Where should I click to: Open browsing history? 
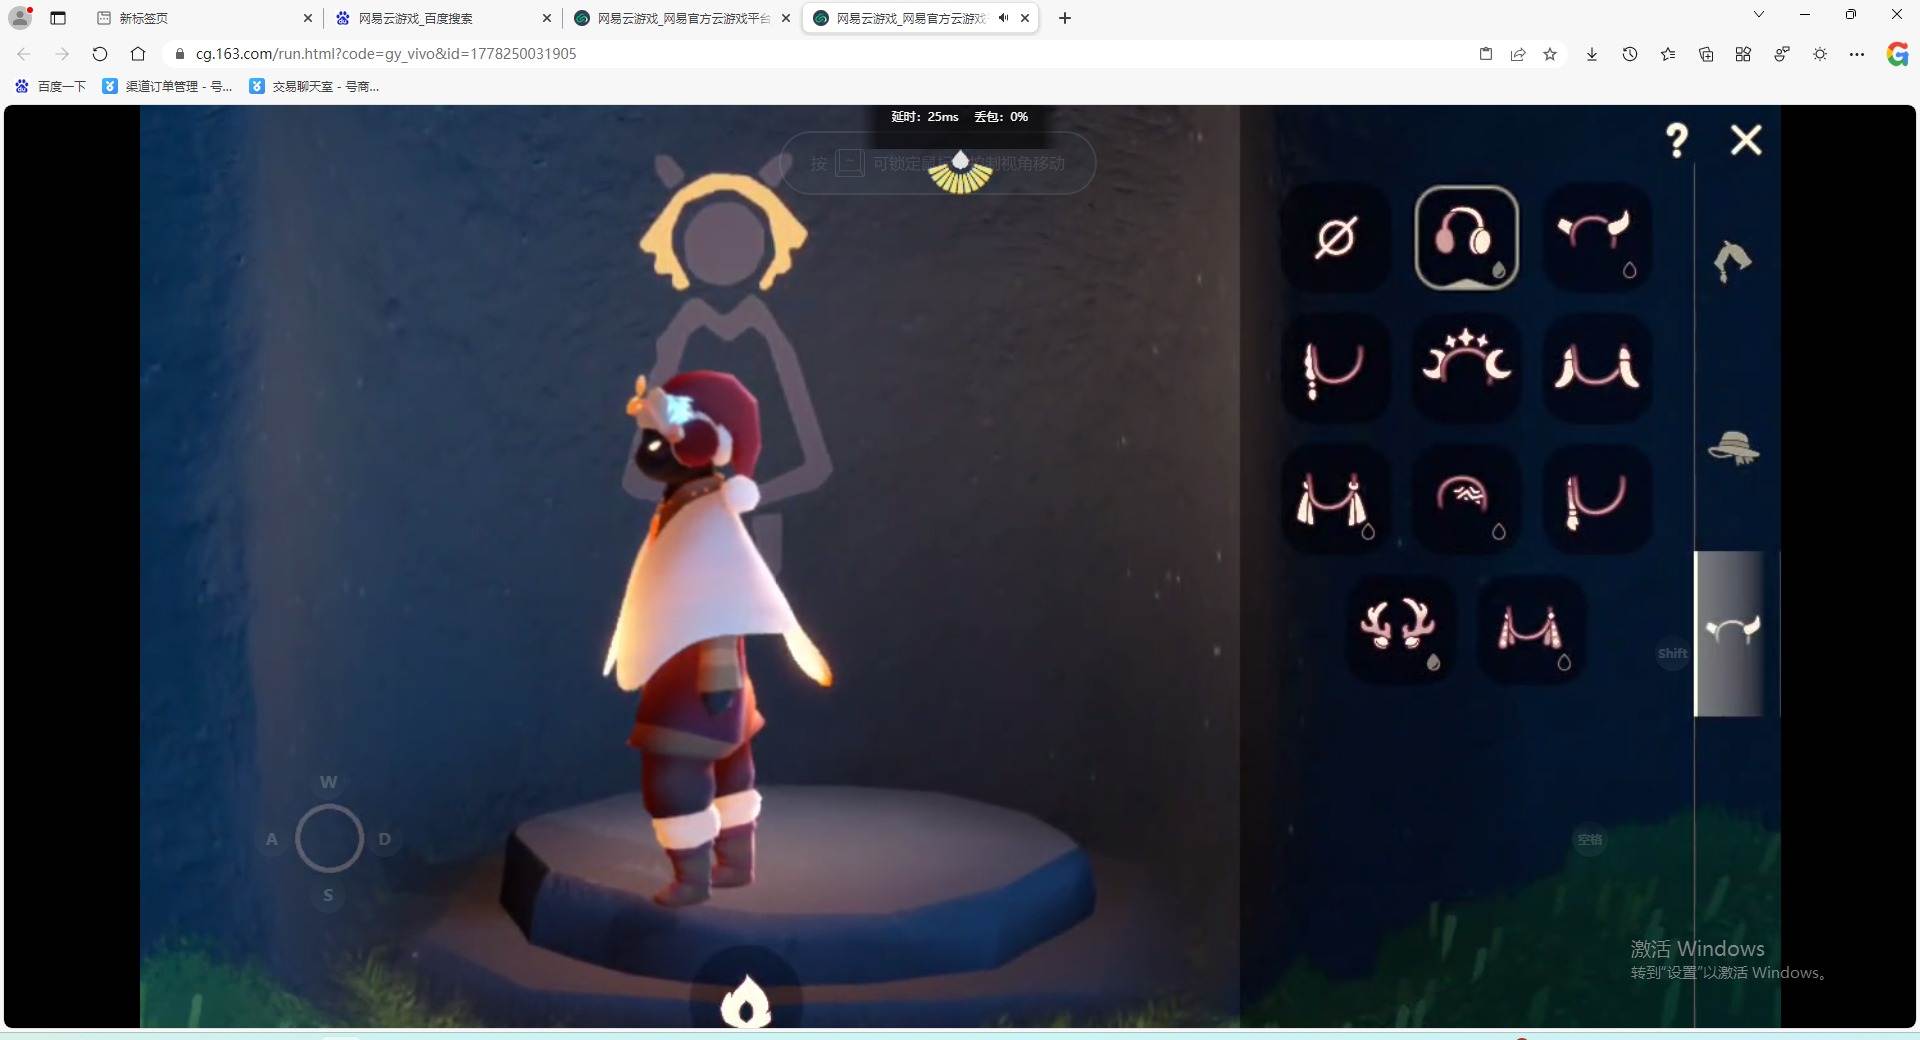[x=1630, y=54]
